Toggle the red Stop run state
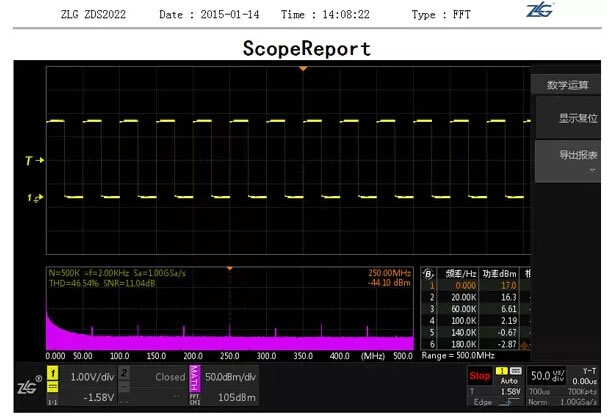The image size is (614, 417). pos(482,376)
